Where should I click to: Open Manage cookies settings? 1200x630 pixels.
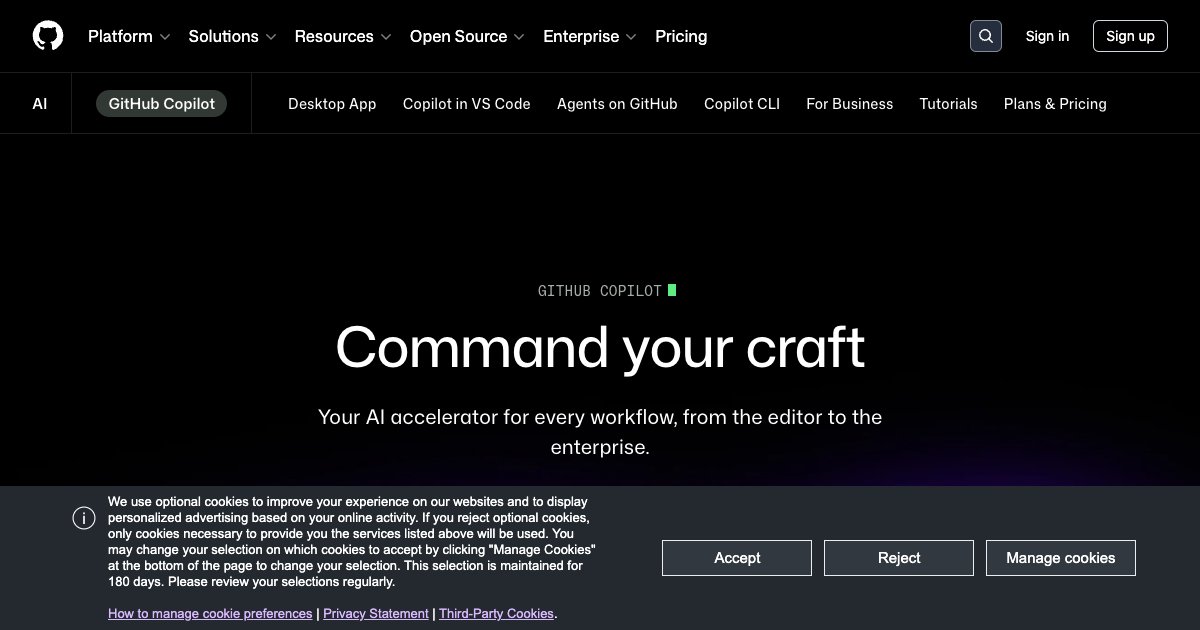pos(1061,558)
